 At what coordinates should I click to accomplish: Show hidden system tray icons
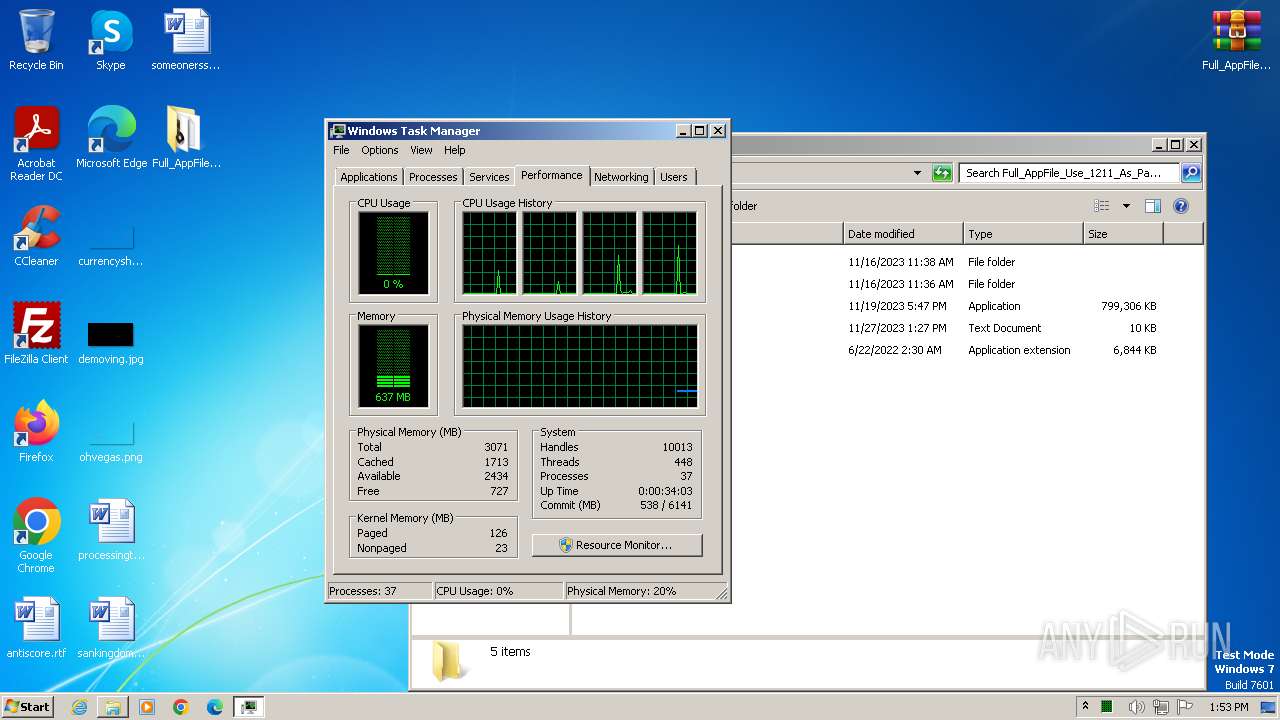pyautogui.click(x=1085, y=707)
